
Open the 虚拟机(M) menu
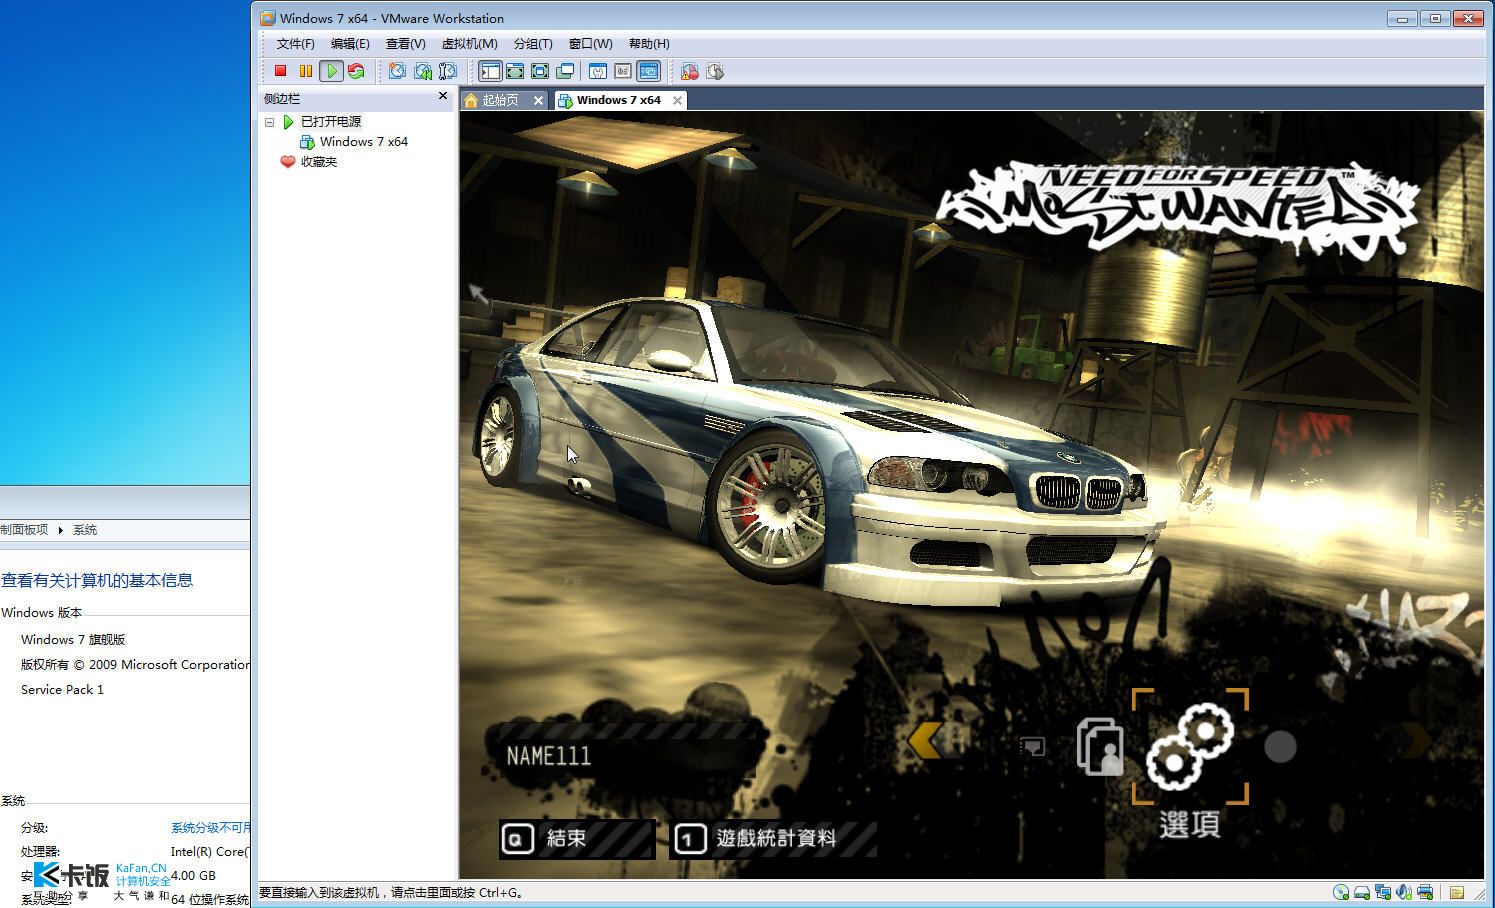pos(469,44)
